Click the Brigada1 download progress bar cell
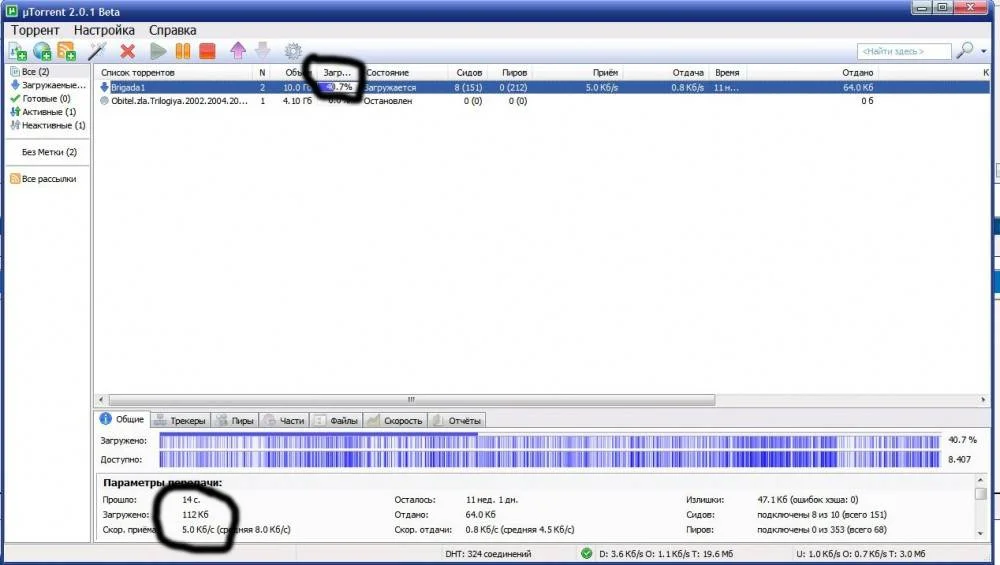The height and width of the screenshot is (565, 1000). [338, 87]
